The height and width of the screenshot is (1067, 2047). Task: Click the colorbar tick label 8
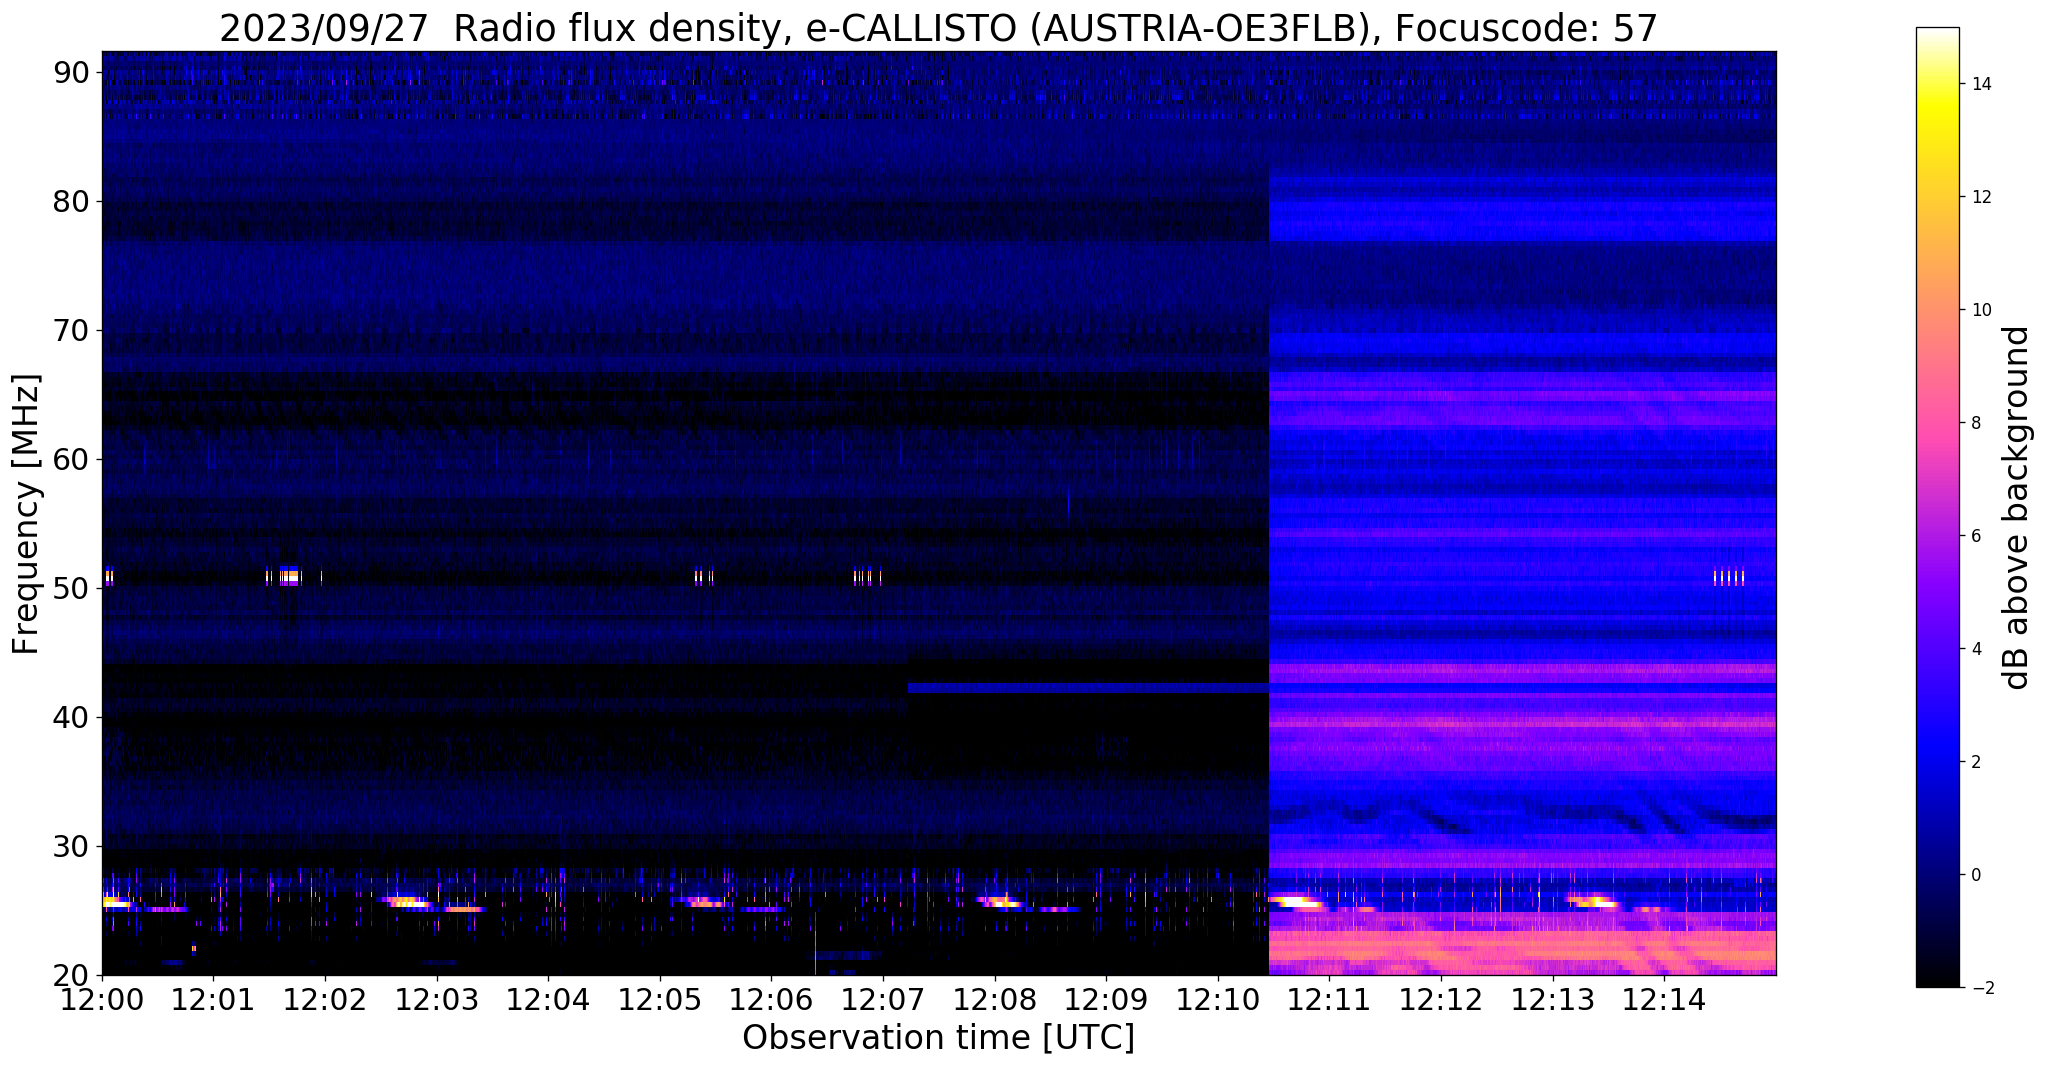(1975, 423)
